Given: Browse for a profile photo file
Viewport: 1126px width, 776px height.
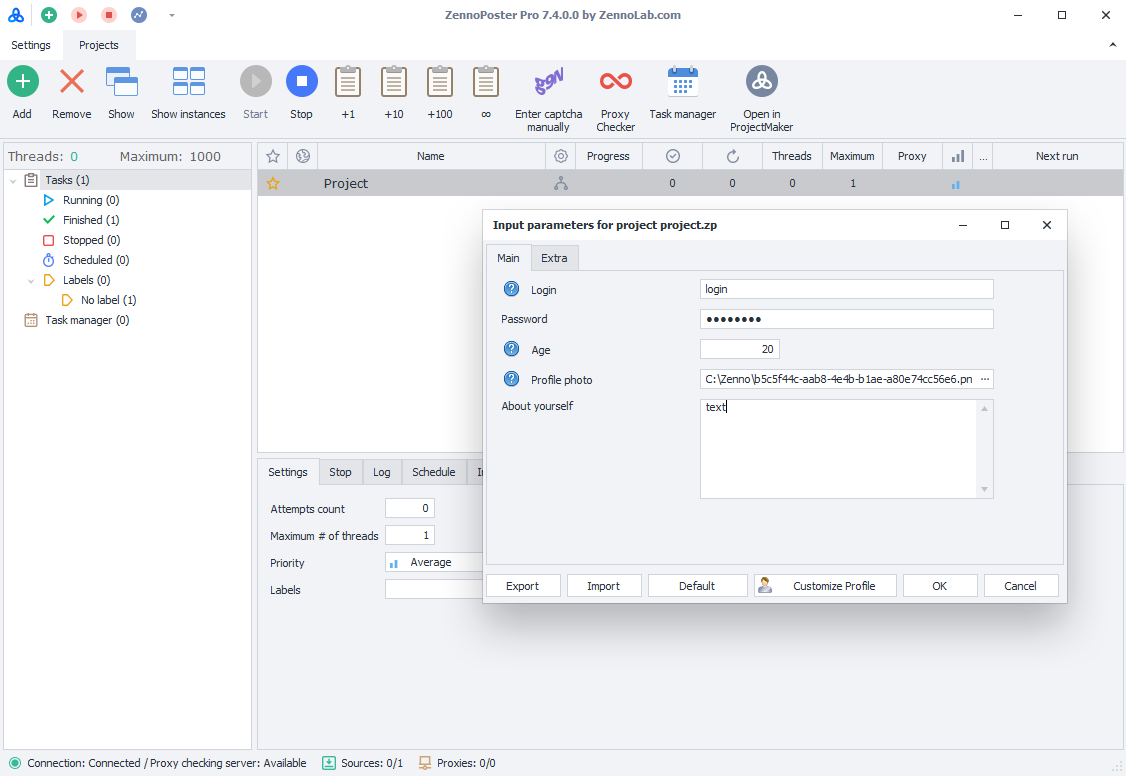Looking at the screenshot, I should click(x=985, y=379).
